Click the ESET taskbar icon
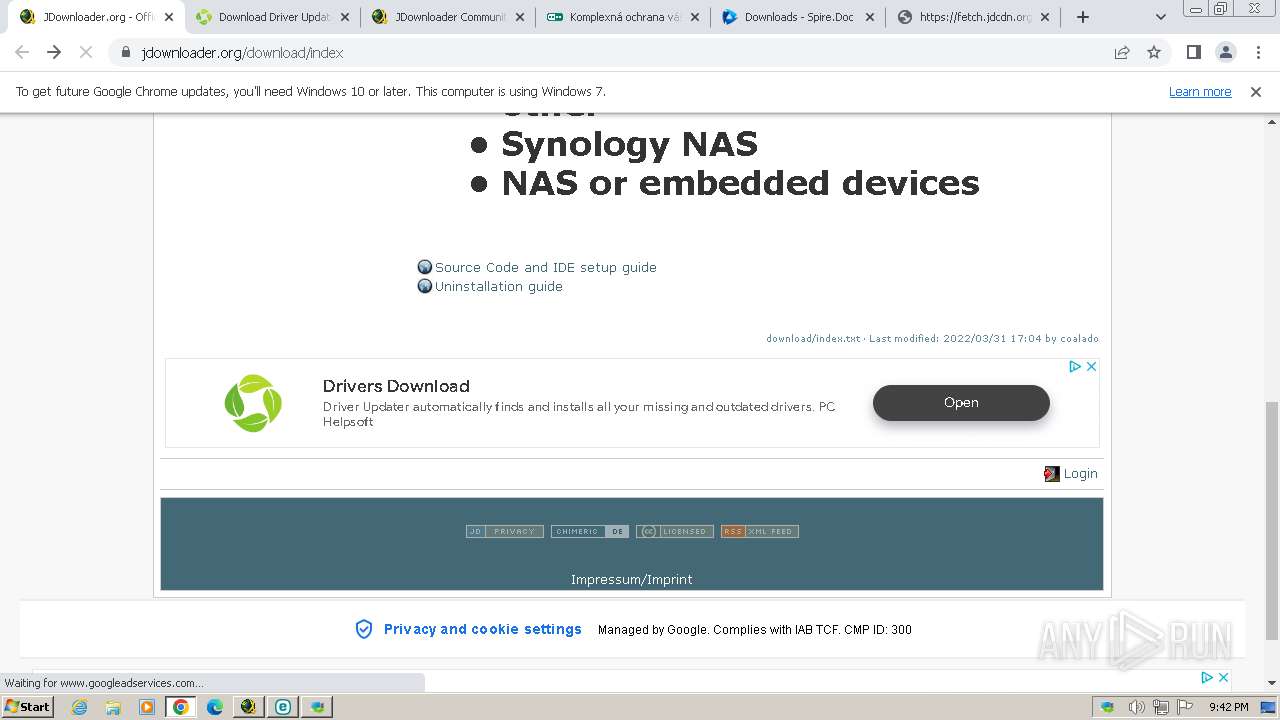The width and height of the screenshot is (1280, 720). [283, 707]
